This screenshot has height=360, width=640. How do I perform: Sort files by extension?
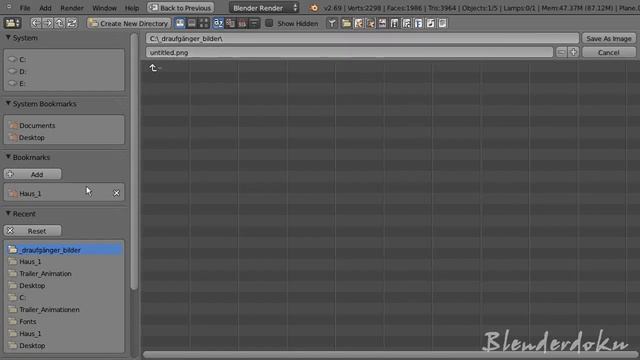pos(230,23)
